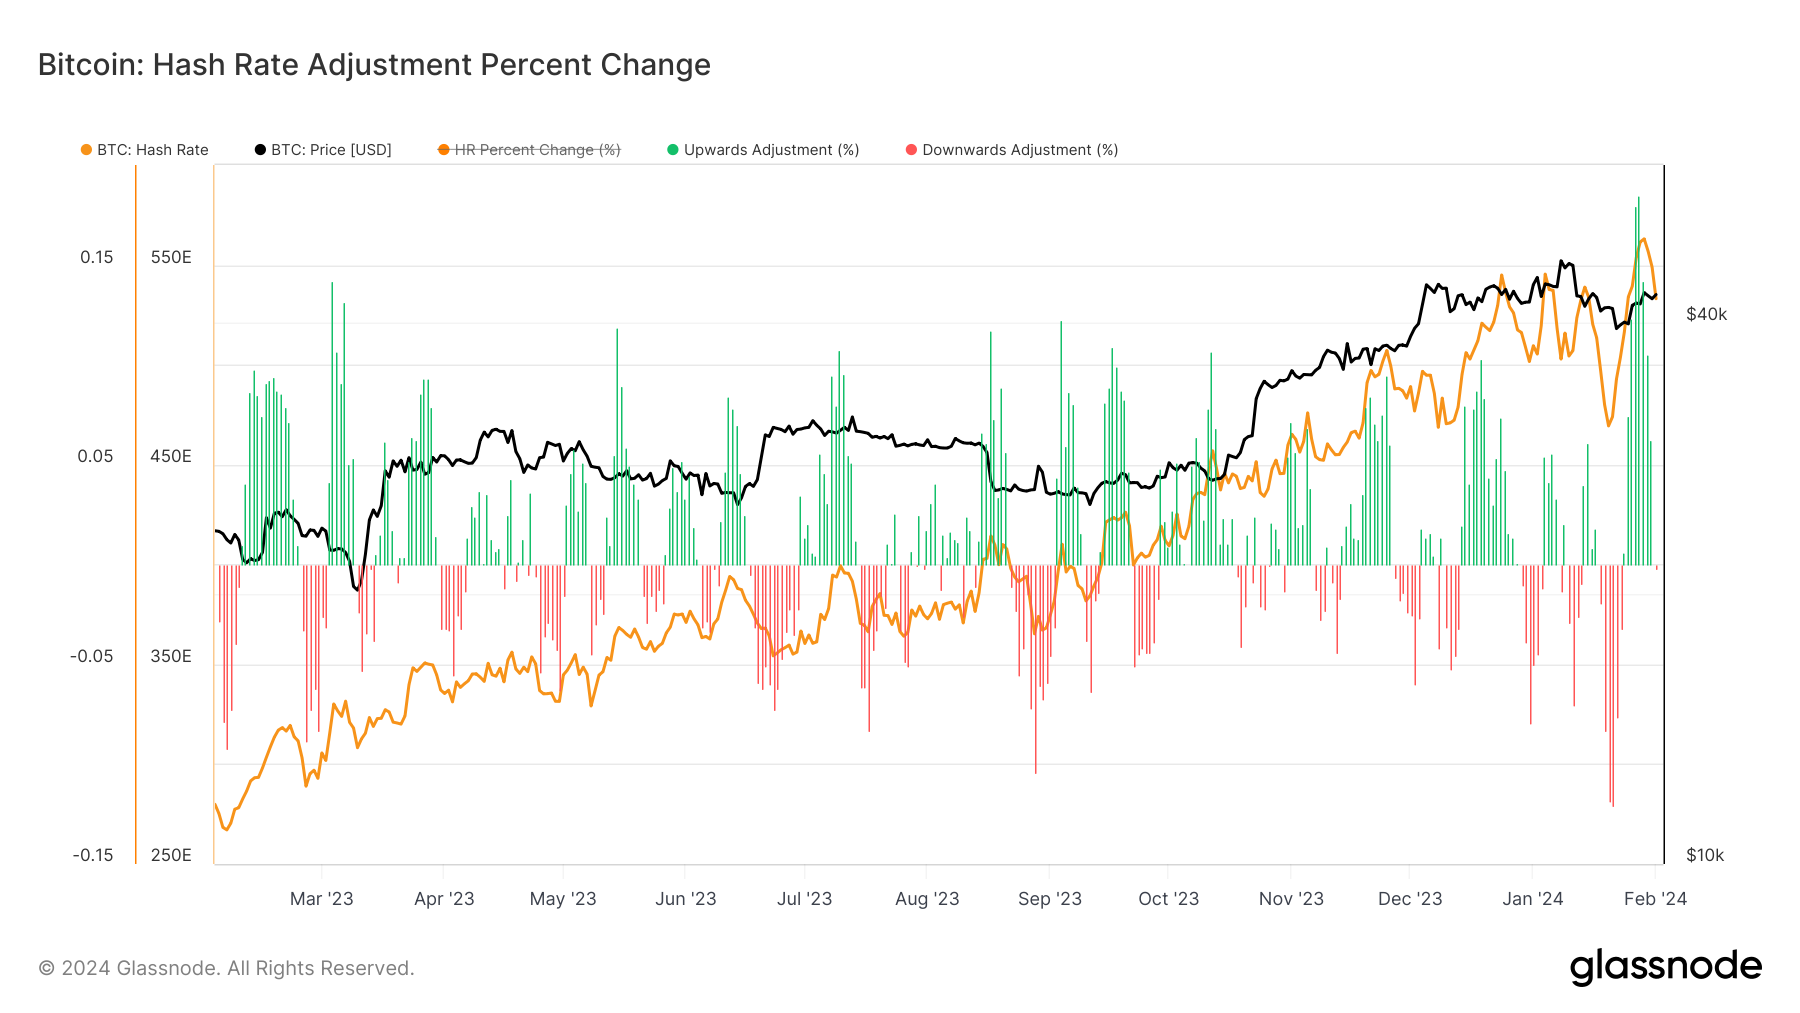Click the glassnode logo
The width and height of the screenshot is (1800, 1013).
pos(1665,967)
